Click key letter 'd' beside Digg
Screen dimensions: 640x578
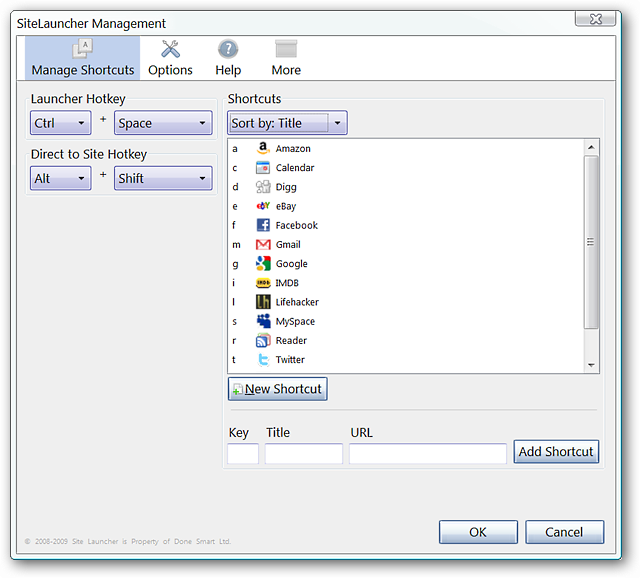(x=235, y=187)
